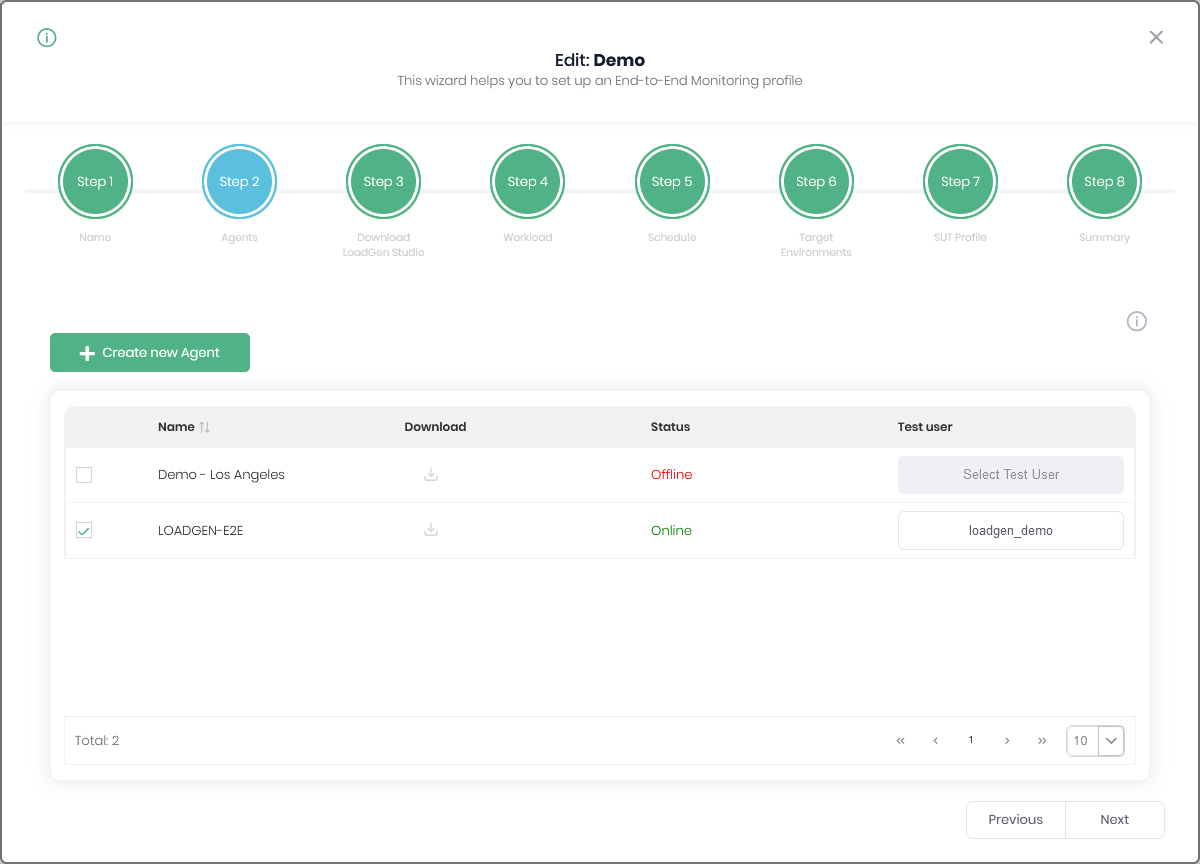Select page number 1 in pagination
The height and width of the screenshot is (864, 1200).
coord(971,741)
